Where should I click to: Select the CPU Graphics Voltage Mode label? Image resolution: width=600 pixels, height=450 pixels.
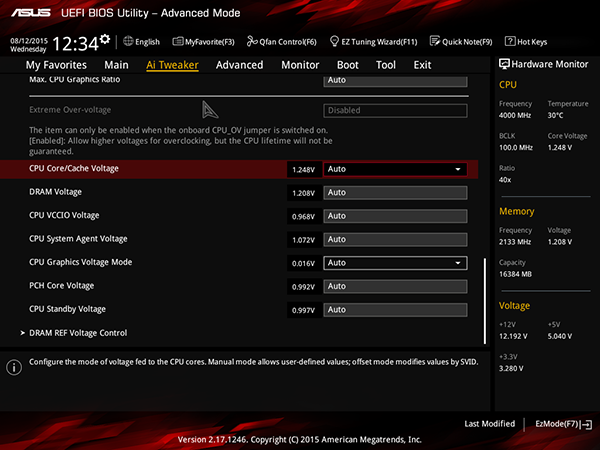pyautogui.click(x=81, y=262)
